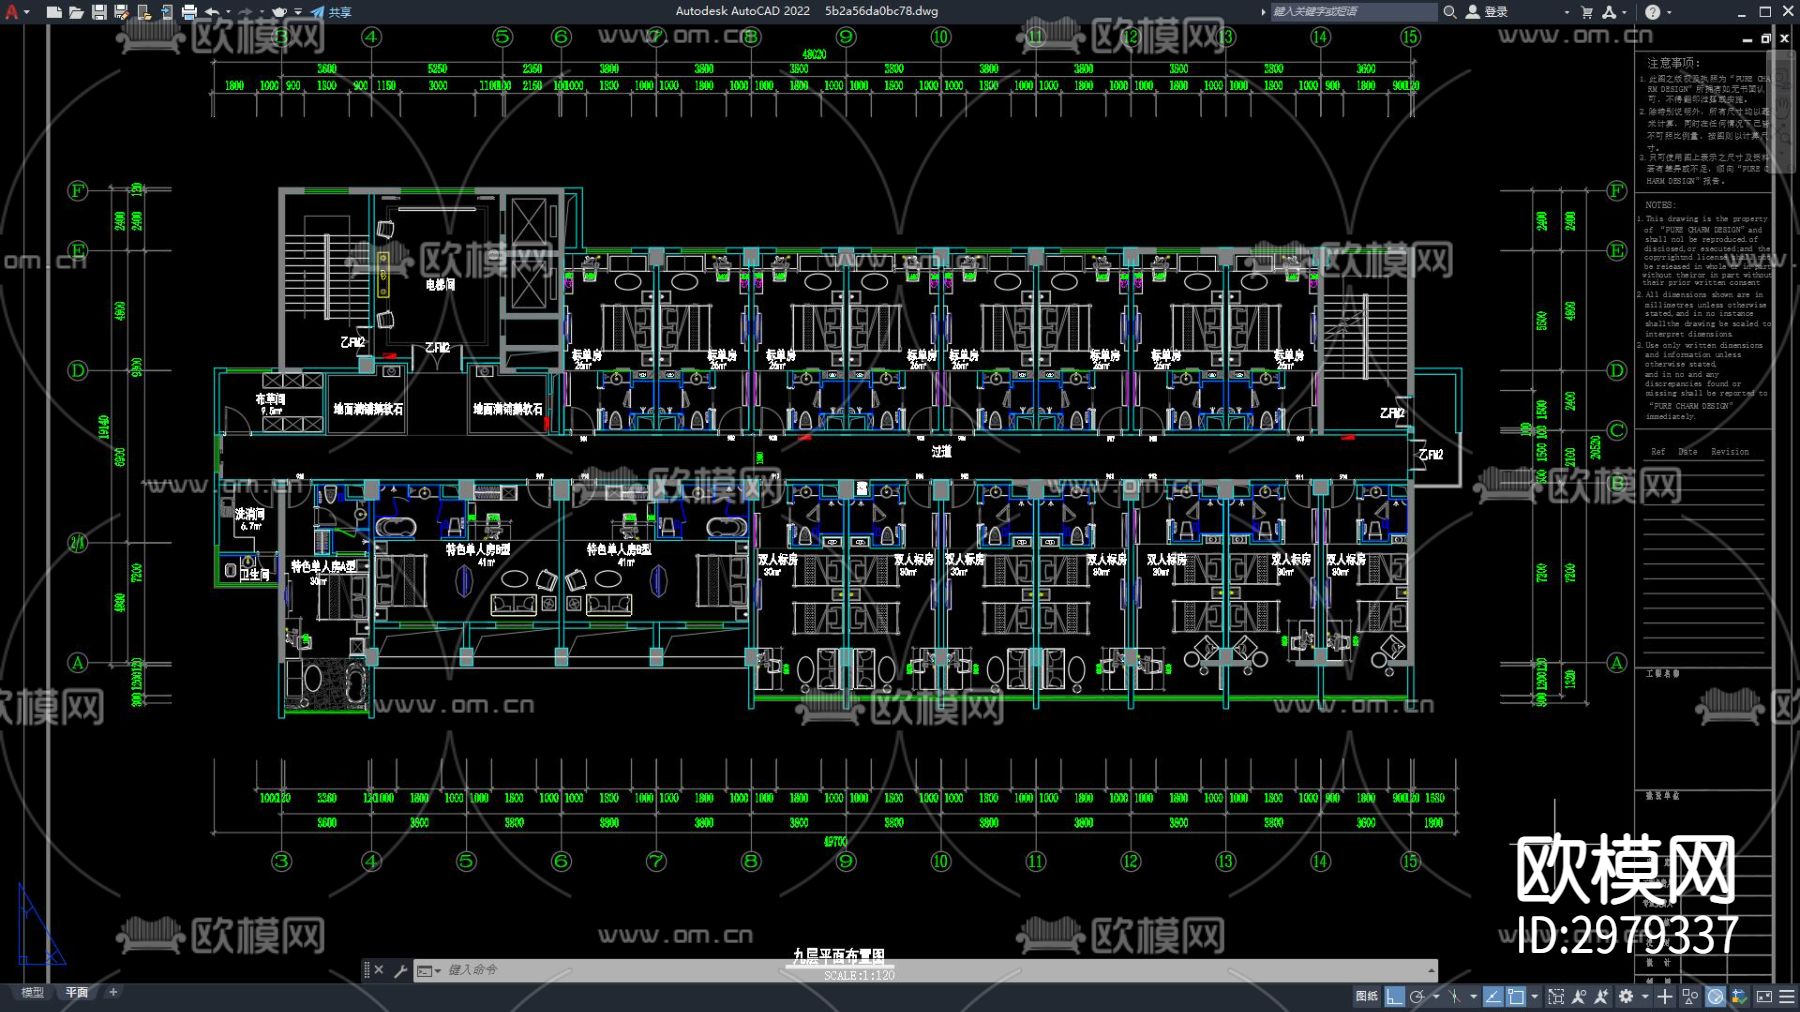Click the Isolate Objects icon

click(1690, 996)
